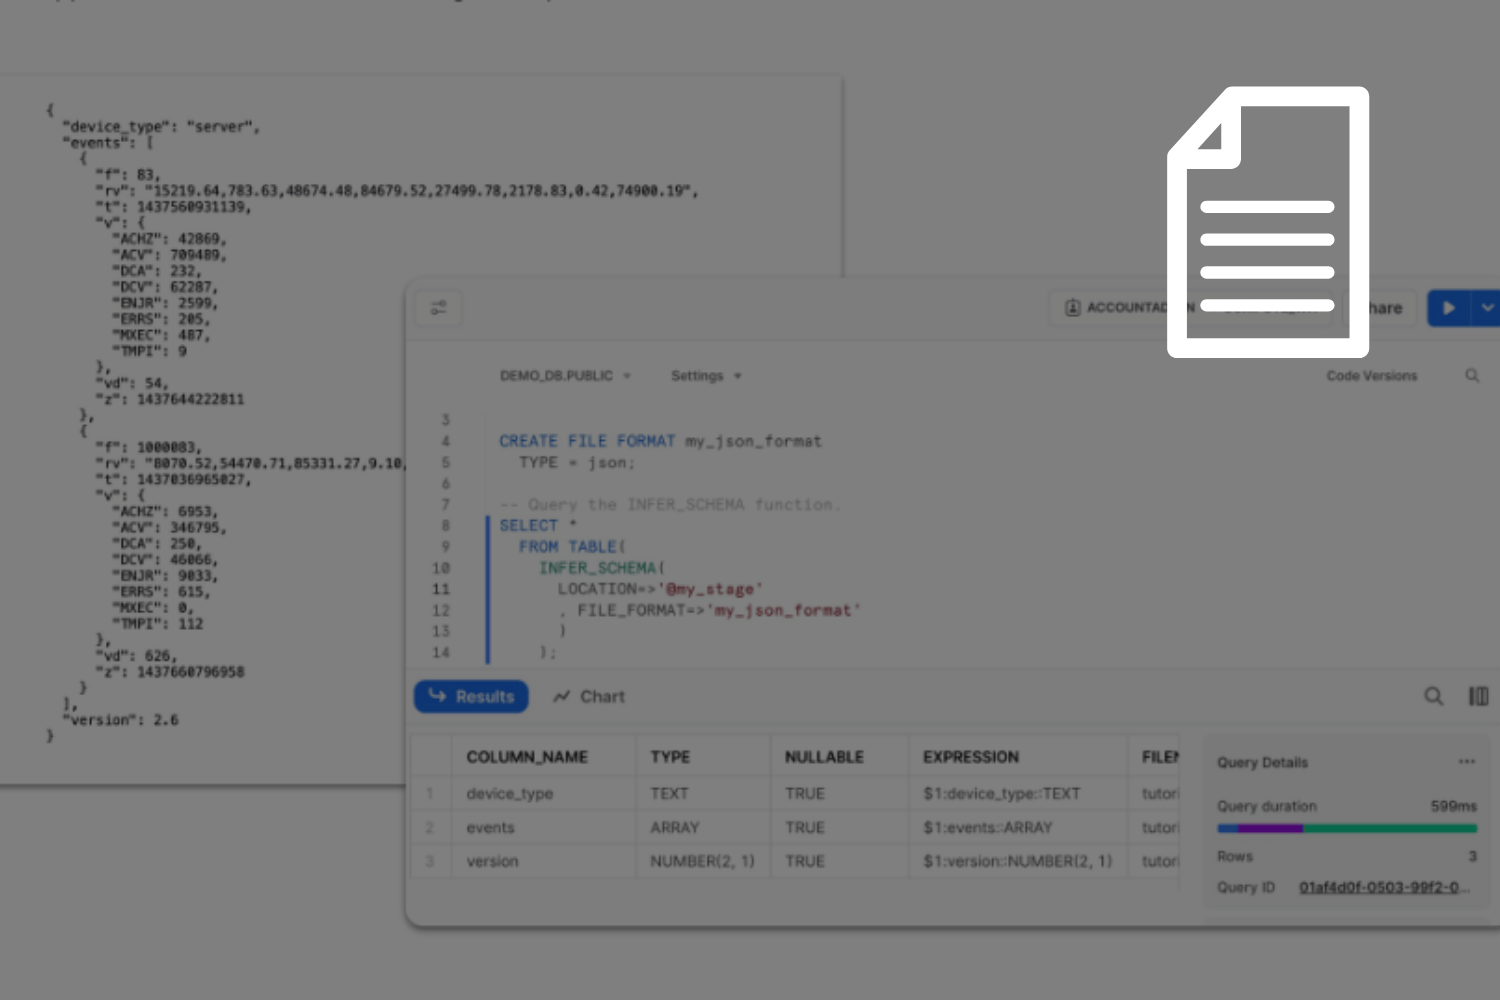Screen dimensions: 1500x1000
Task: Click the large white document icon
Action: click(1267, 222)
